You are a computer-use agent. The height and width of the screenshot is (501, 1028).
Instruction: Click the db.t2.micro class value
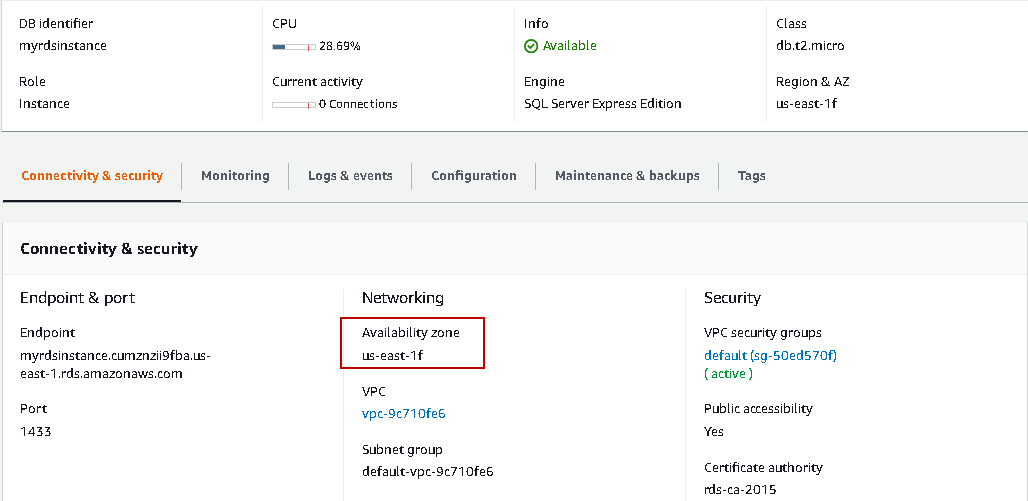click(x=810, y=46)
